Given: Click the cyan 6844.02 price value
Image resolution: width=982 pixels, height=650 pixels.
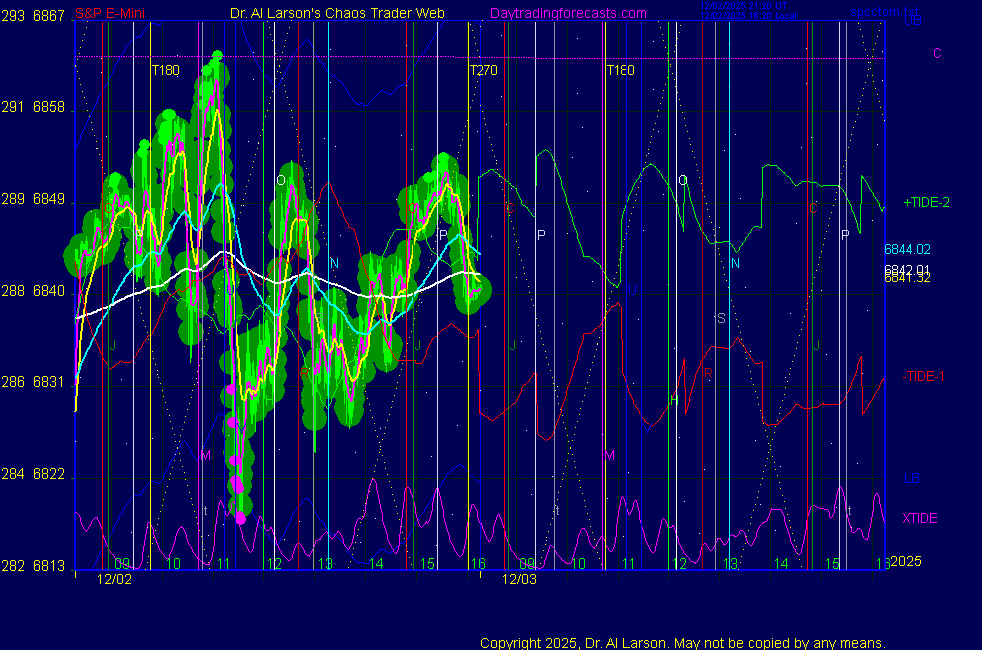Looking at the screenshot, I should 907,249.
